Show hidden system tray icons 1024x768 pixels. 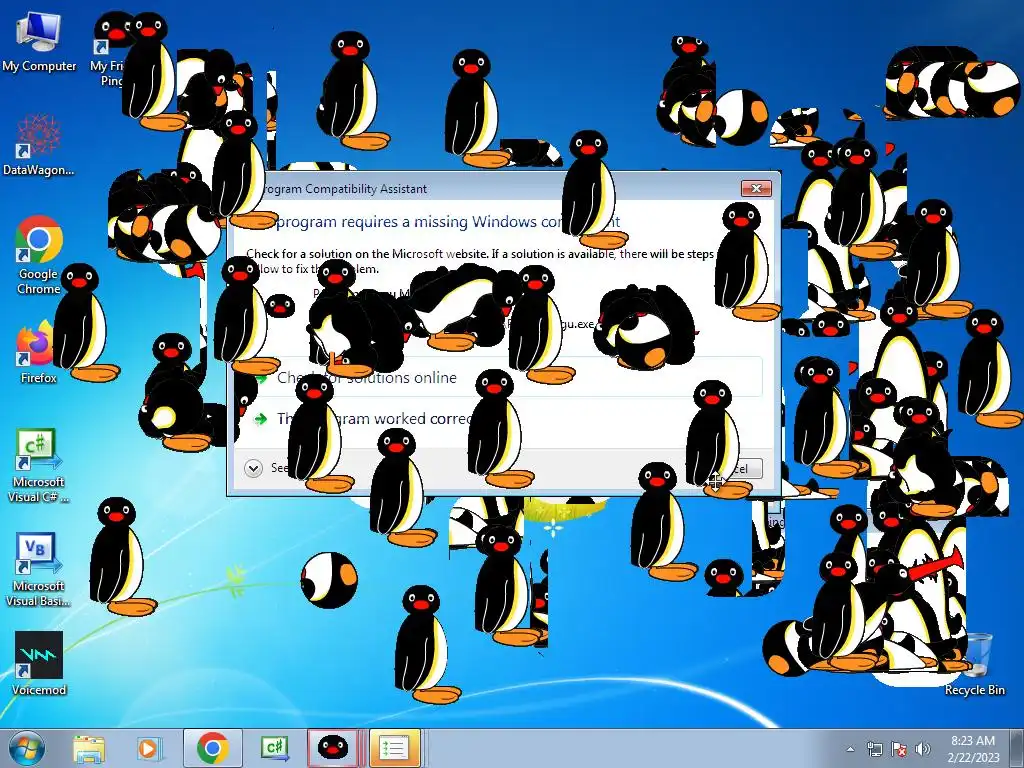(x=850, y=749)
